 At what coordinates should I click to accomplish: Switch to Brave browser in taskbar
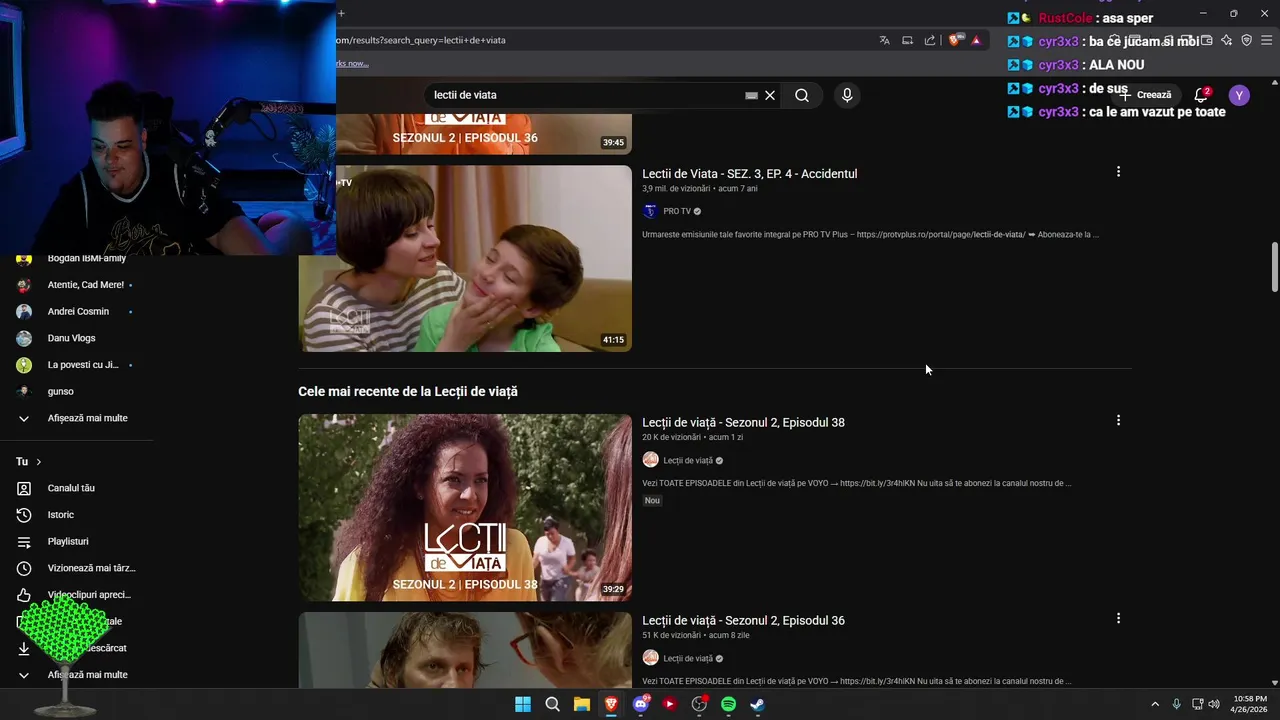[611, 704]
